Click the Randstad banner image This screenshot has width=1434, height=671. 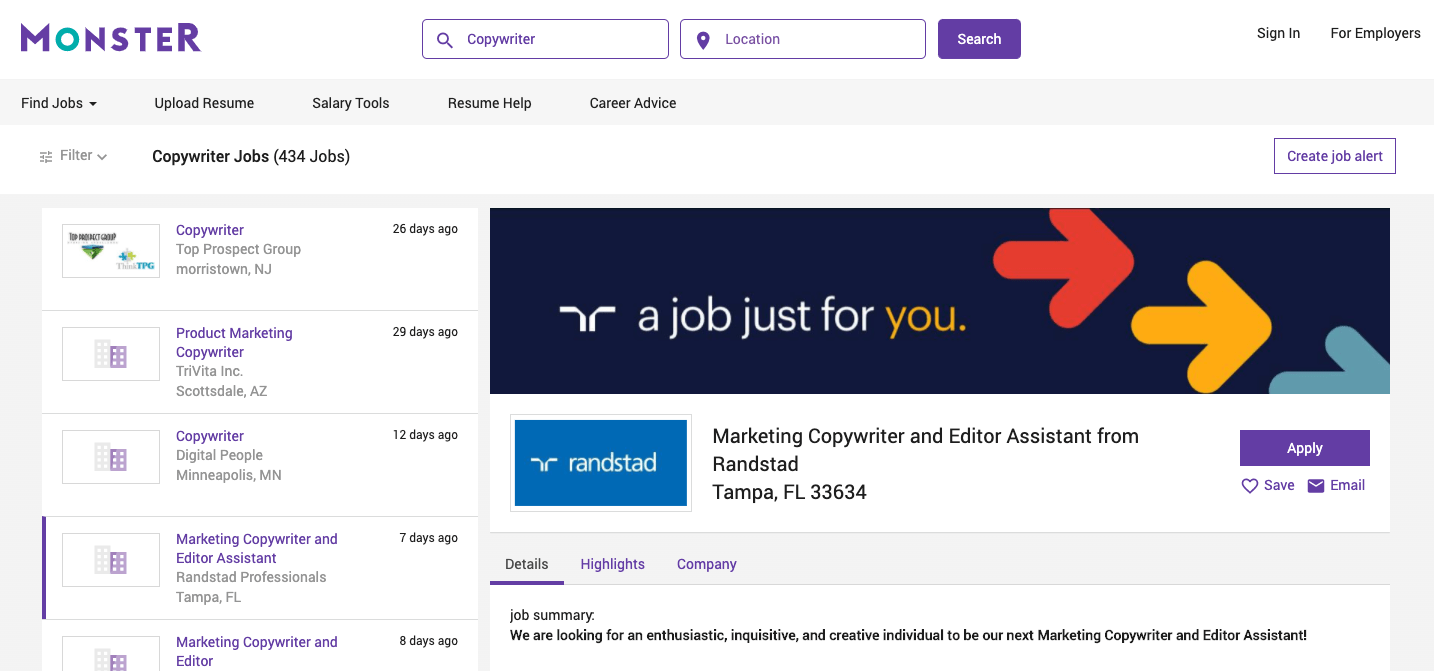coord(940,301)
